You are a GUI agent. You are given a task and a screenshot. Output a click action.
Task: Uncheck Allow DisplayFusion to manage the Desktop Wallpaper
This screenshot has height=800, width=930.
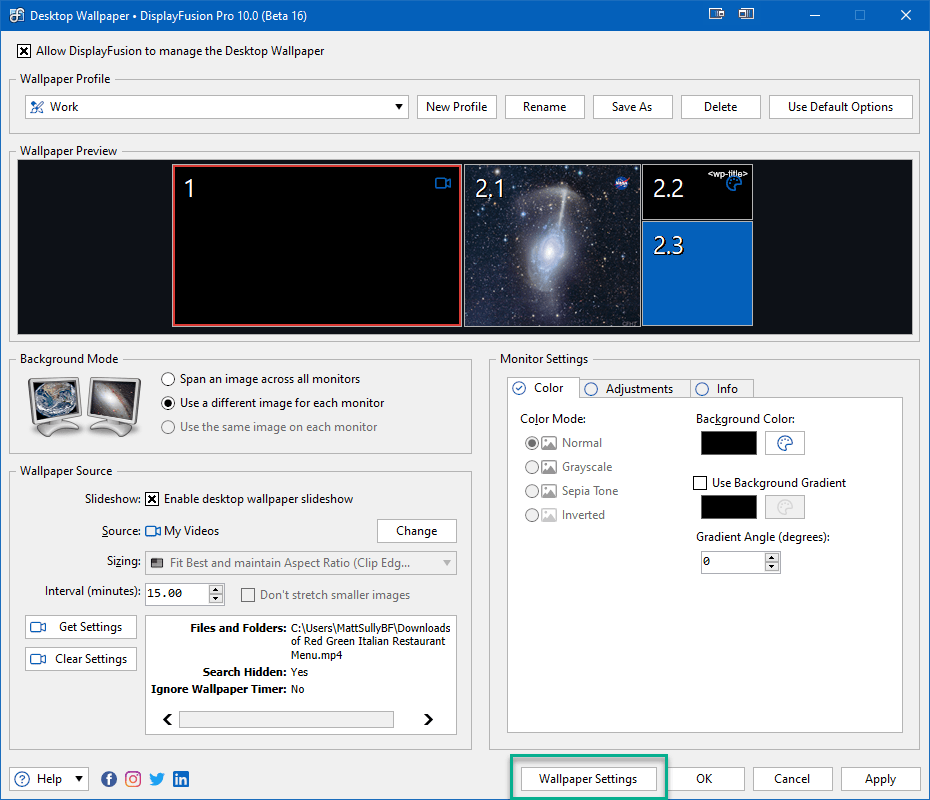(x=23, y=50)
